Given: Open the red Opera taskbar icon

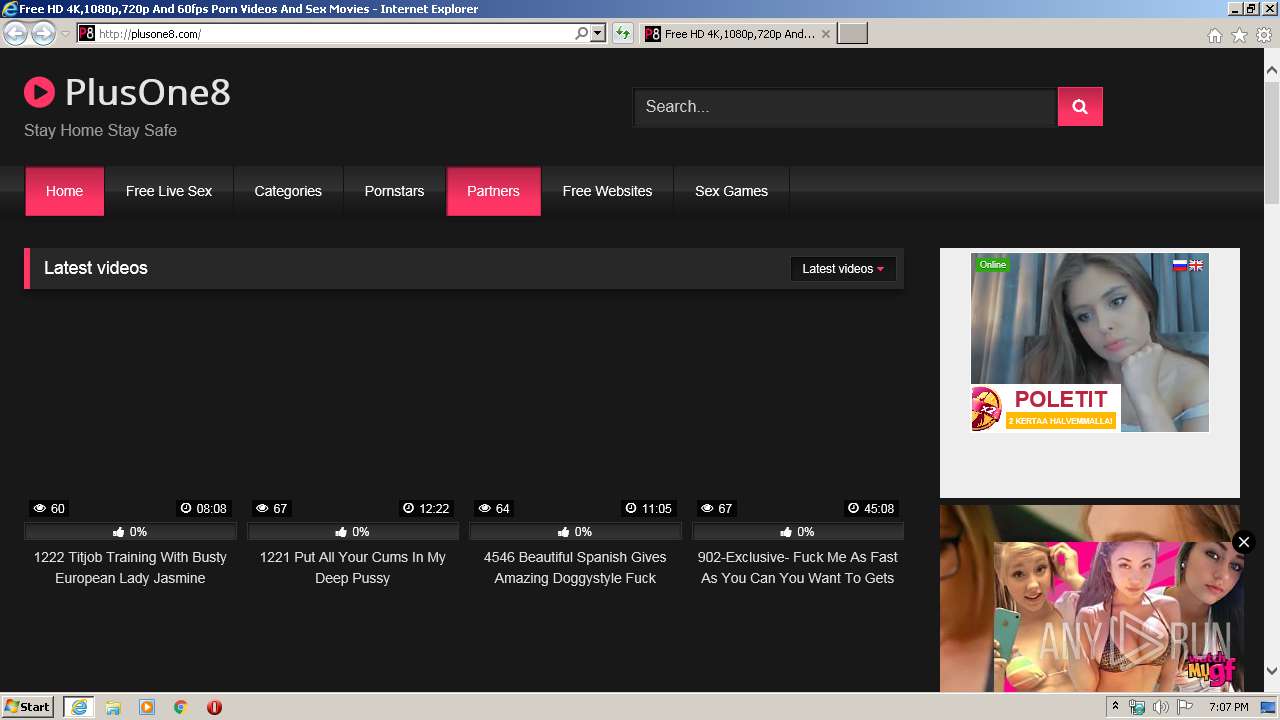Looking at the screenshot, I should 214,707.
